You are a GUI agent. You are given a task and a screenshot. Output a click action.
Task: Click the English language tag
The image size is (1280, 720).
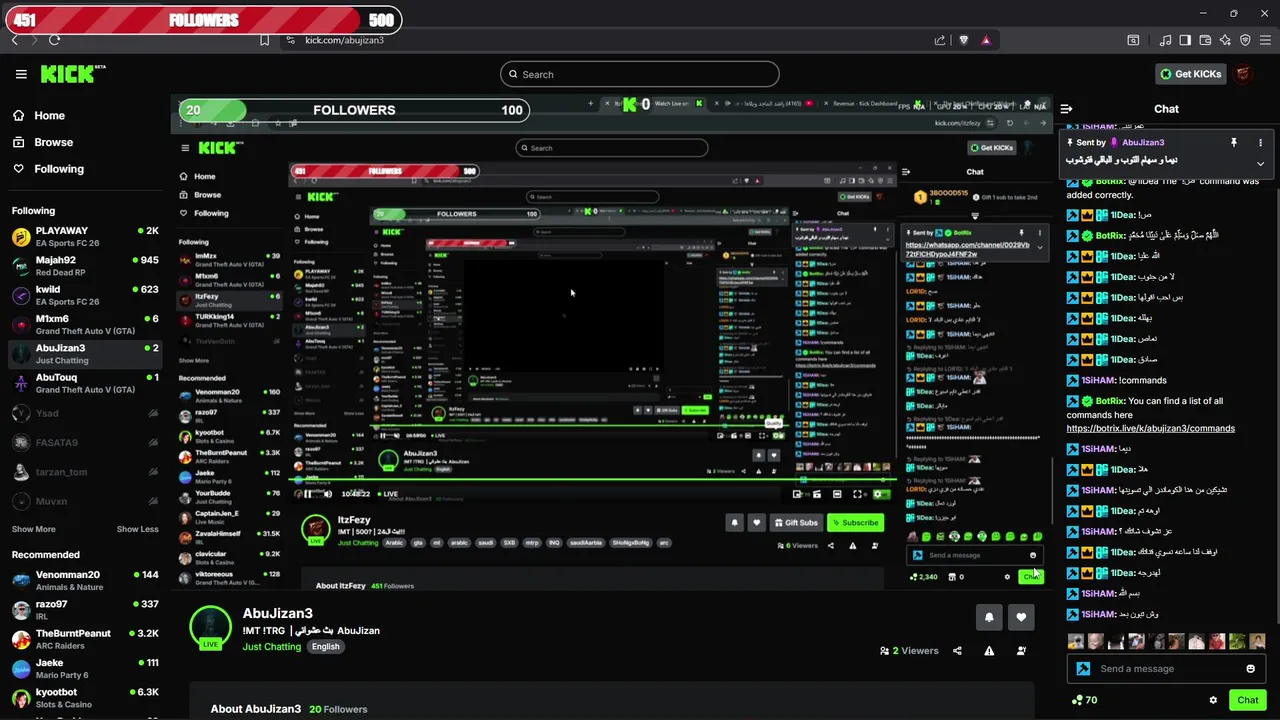click(325, 647)
